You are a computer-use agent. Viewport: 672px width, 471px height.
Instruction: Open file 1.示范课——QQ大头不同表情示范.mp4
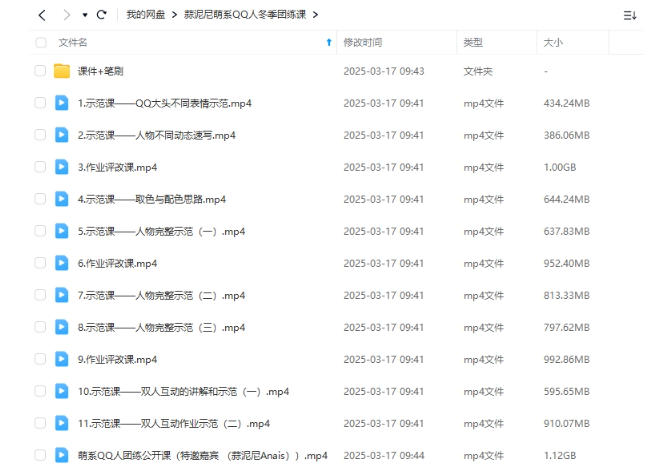[165, 103]
